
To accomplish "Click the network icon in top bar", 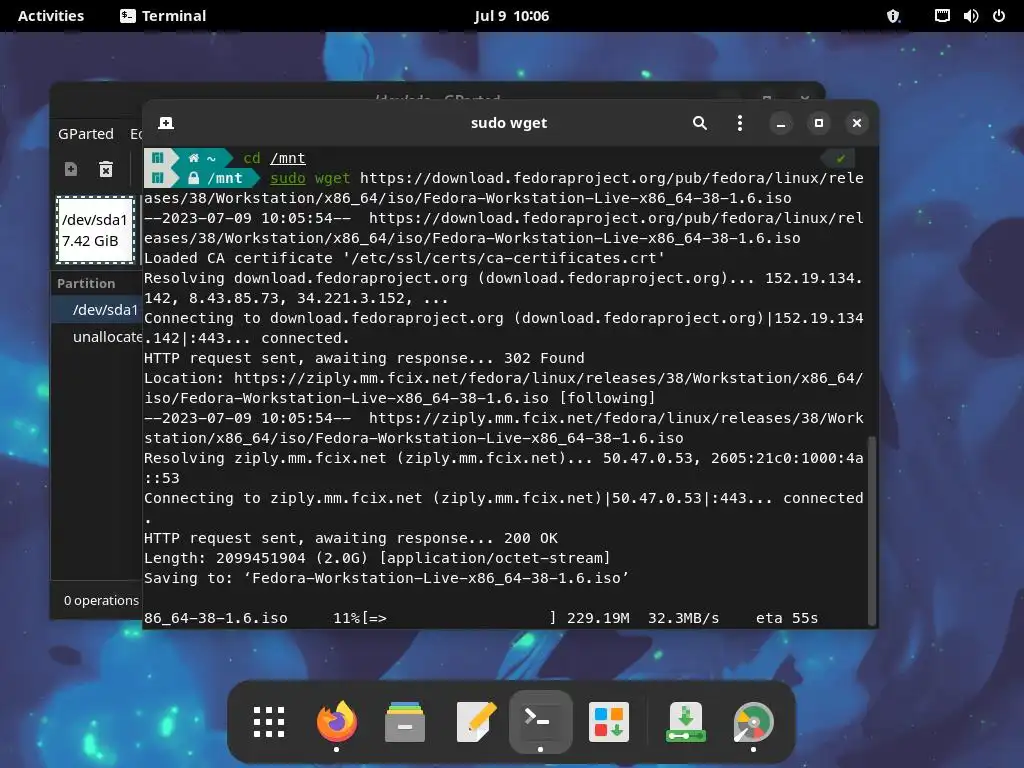I will tap(942, 16).
